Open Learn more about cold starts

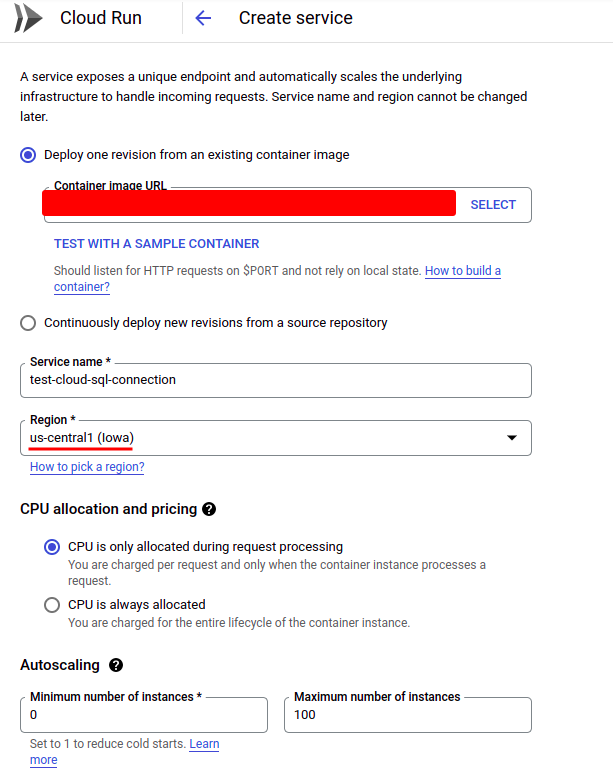point(204,744)
